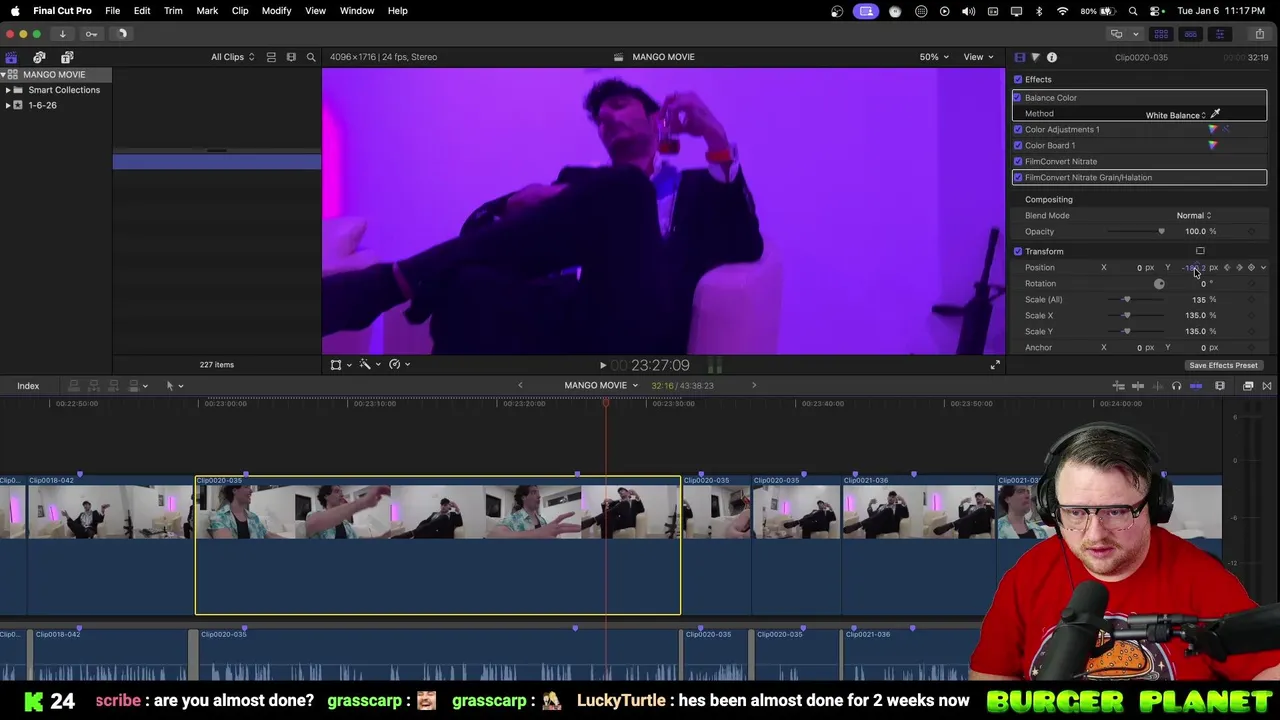
Task: Open the White Balance method dropdown
Action: [x=1176, y=115]
